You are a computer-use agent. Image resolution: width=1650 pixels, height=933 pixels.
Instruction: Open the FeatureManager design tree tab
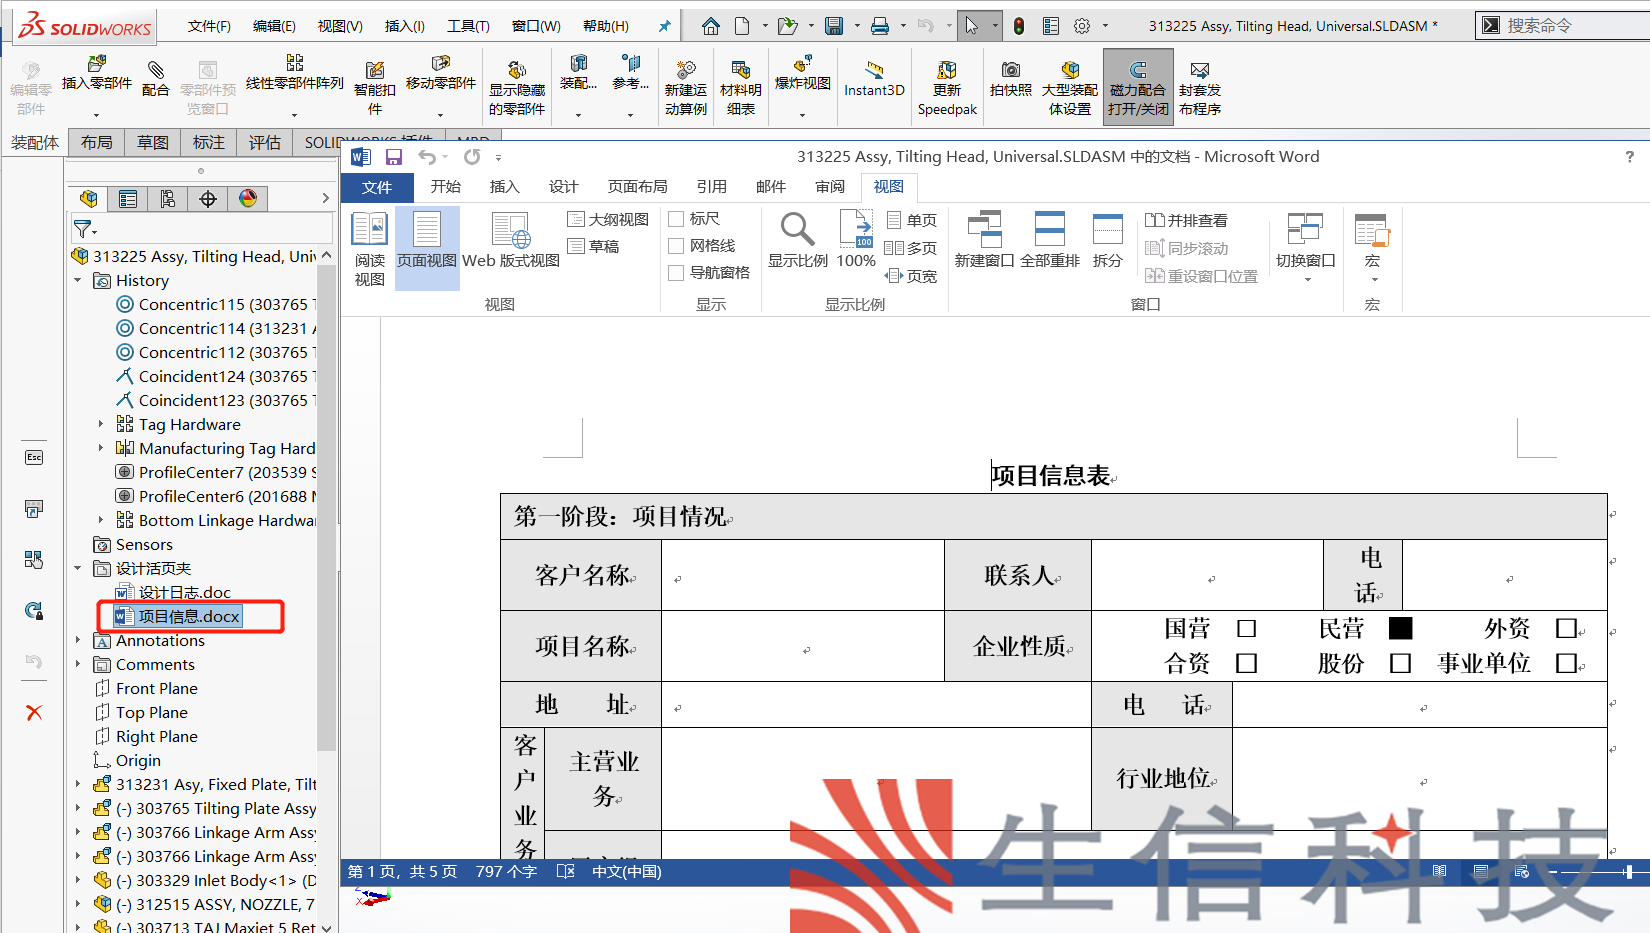[x=88, y=199]
